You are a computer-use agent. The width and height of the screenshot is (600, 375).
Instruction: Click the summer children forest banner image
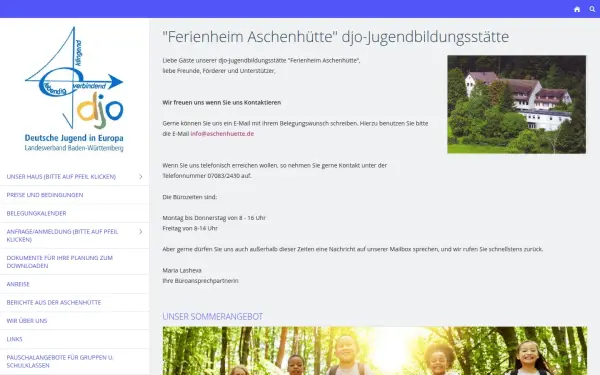[375, 351]
